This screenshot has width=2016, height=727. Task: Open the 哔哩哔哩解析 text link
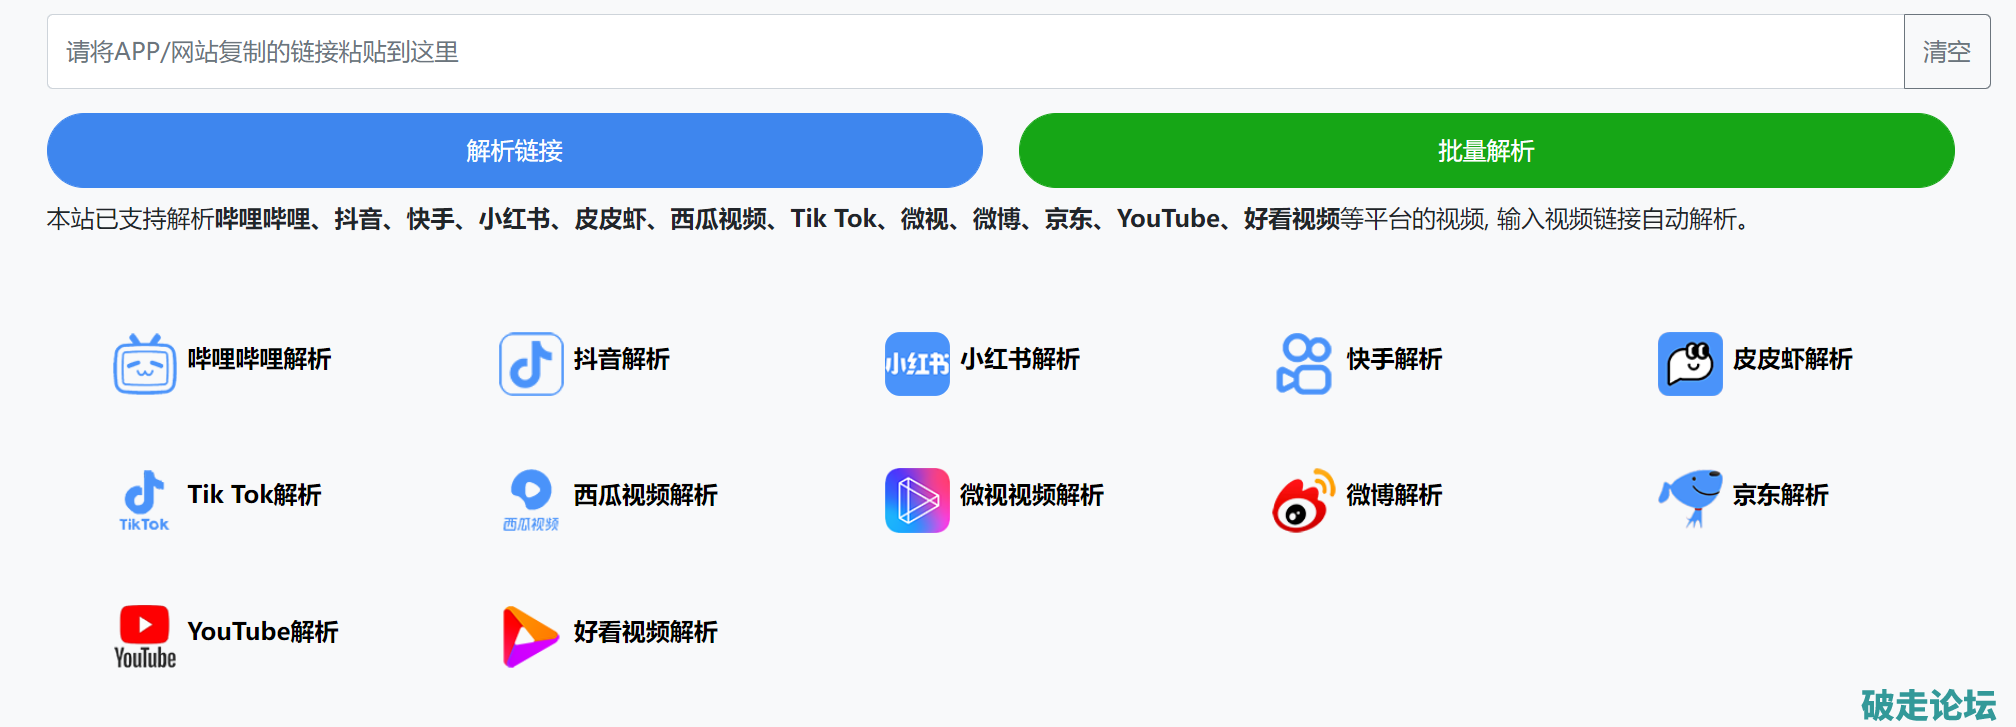(259, 359)
